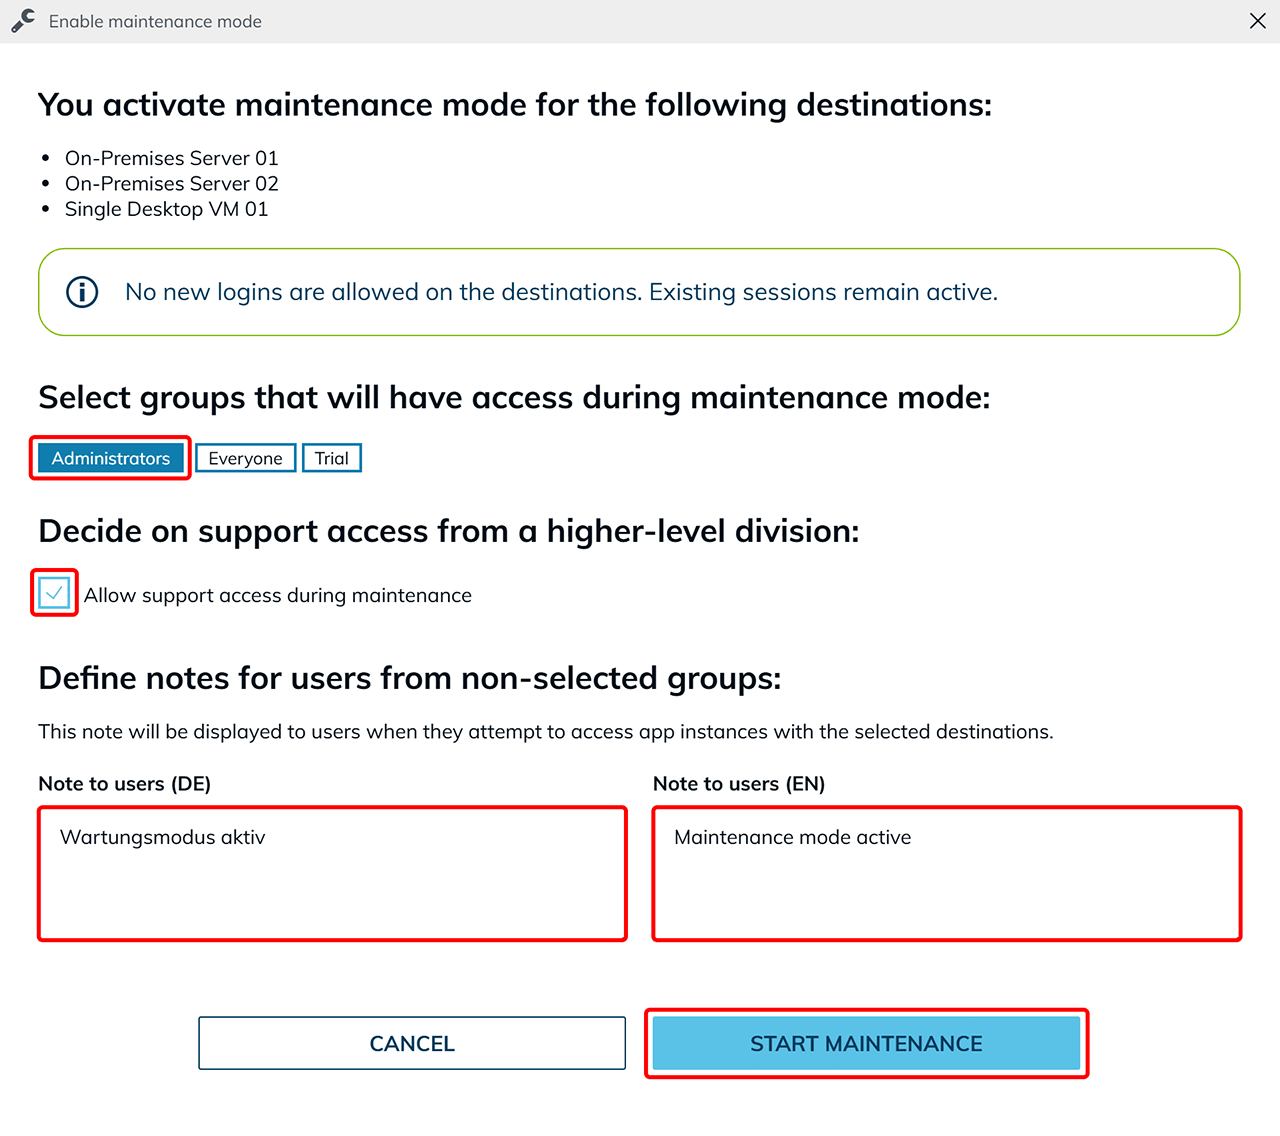Select the Trial group
This screenshot has width=1280, height=1136.
[331, 458]
